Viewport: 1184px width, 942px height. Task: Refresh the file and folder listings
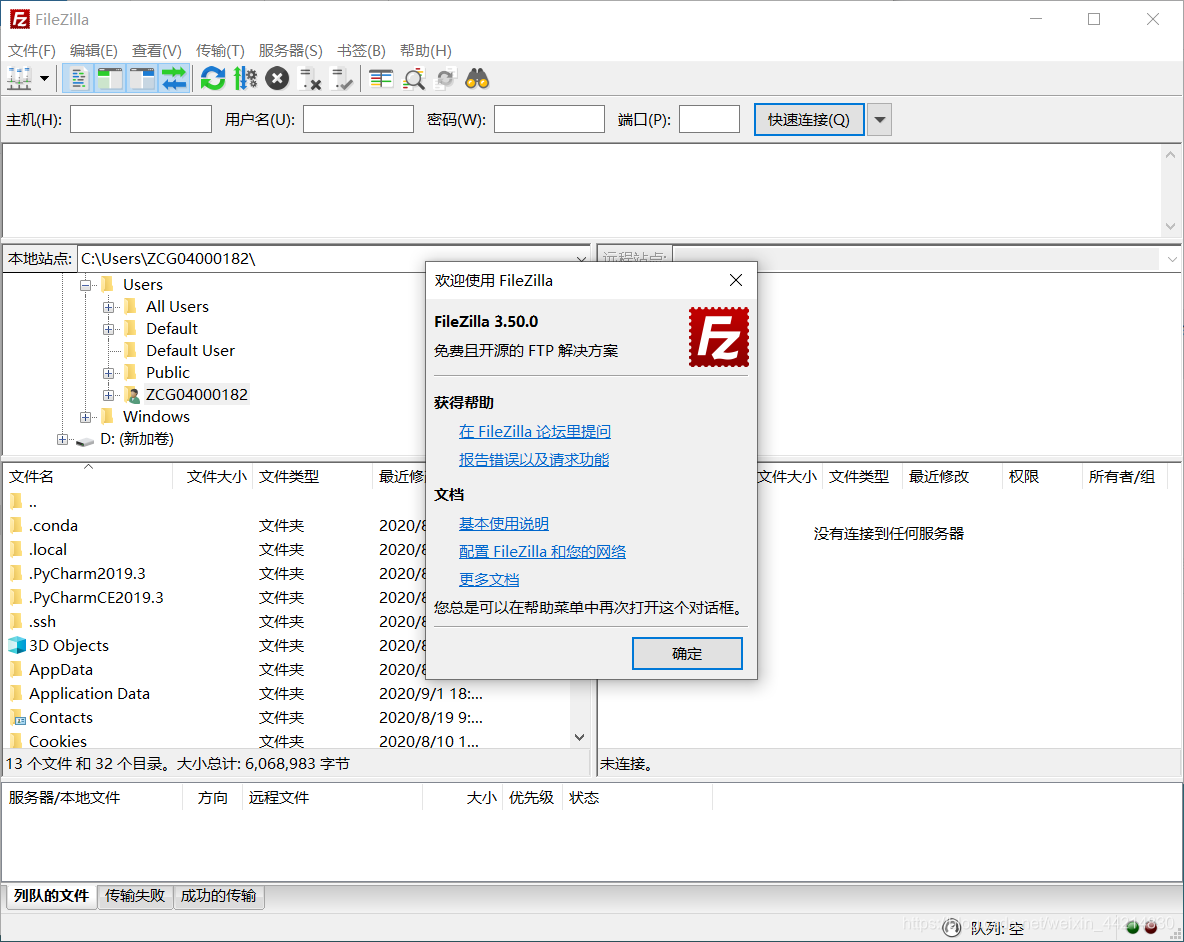click(213, 78)
